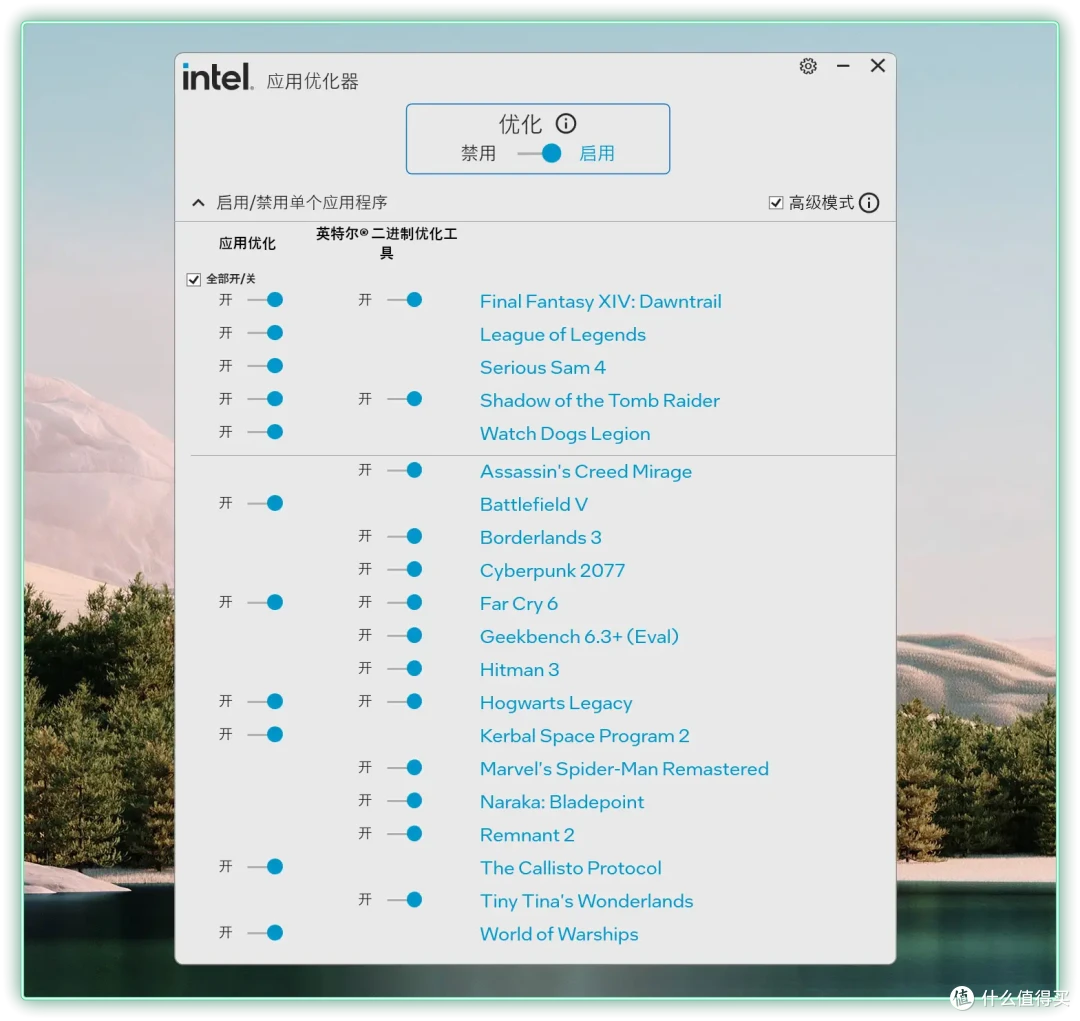1080x1021 pixels.
Task: Toggle binary optimization switch for Geekbench 6.3+
Action: 405,636
